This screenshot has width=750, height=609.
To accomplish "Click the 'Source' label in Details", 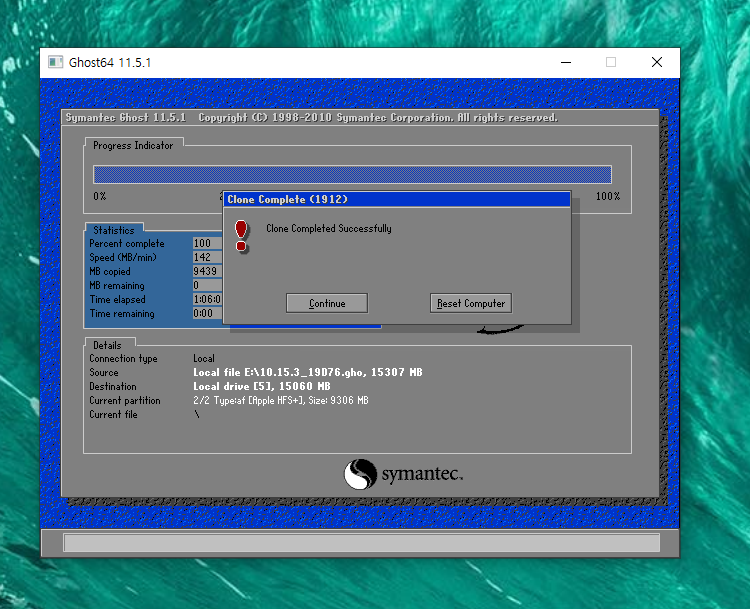I will [x=104, y=373].
